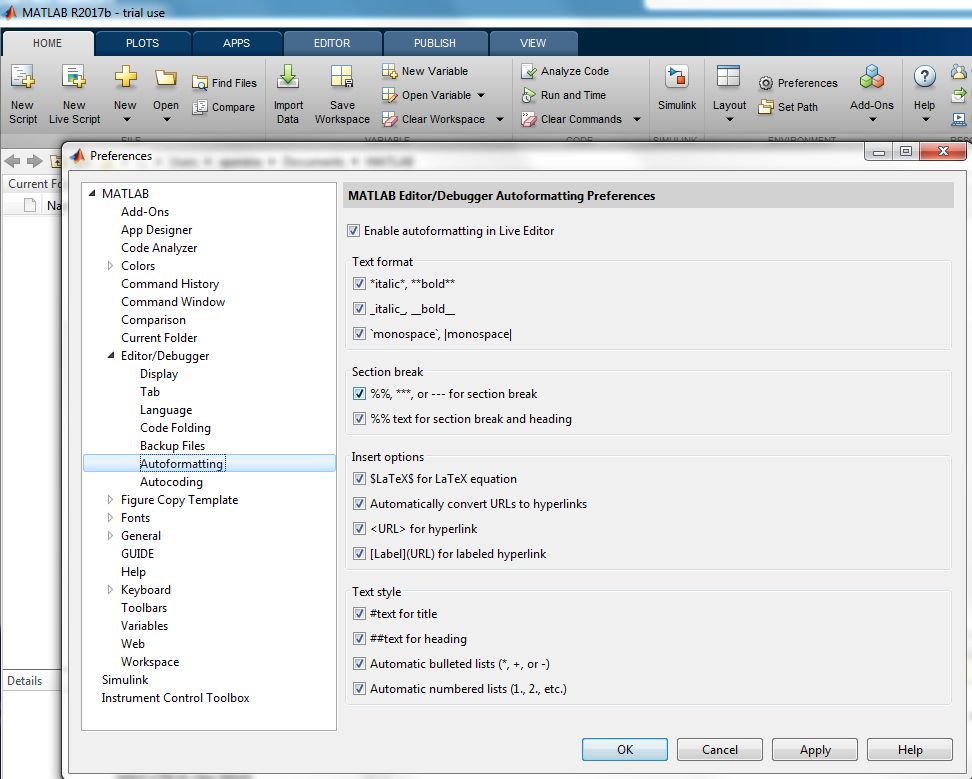
Task: Toggle [Label](URL) for labeled hyperlink
Action: [359, 553]
